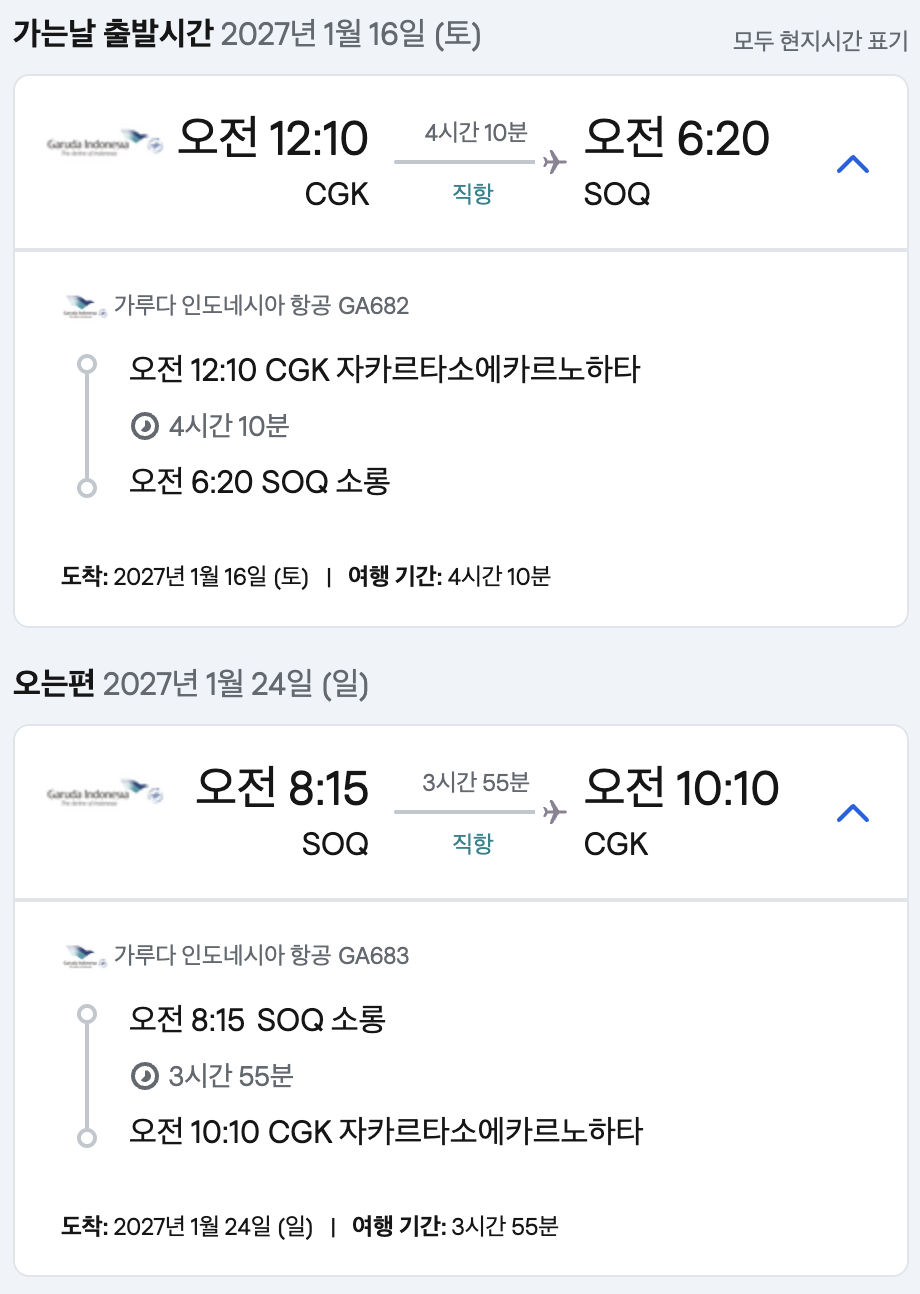The height and width of the screenshot is (1294, 920).
Task: Select the arrival stop marker for 오전 6:20 SOQ
Action: (x=87, y=488)
